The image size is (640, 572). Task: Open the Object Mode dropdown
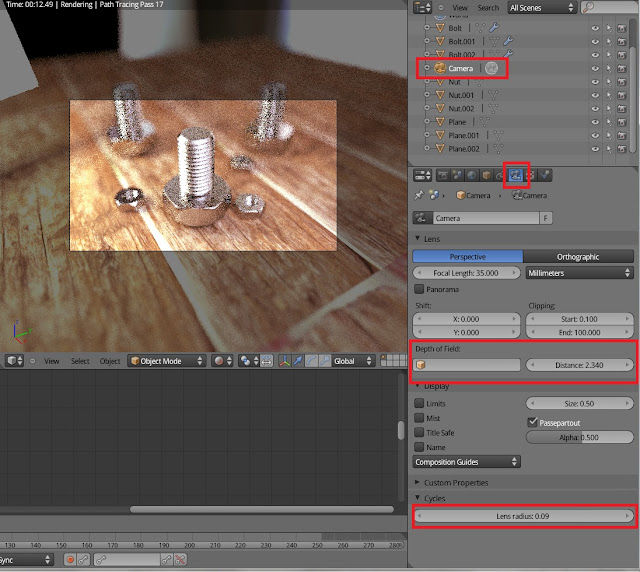pos(166,361)
